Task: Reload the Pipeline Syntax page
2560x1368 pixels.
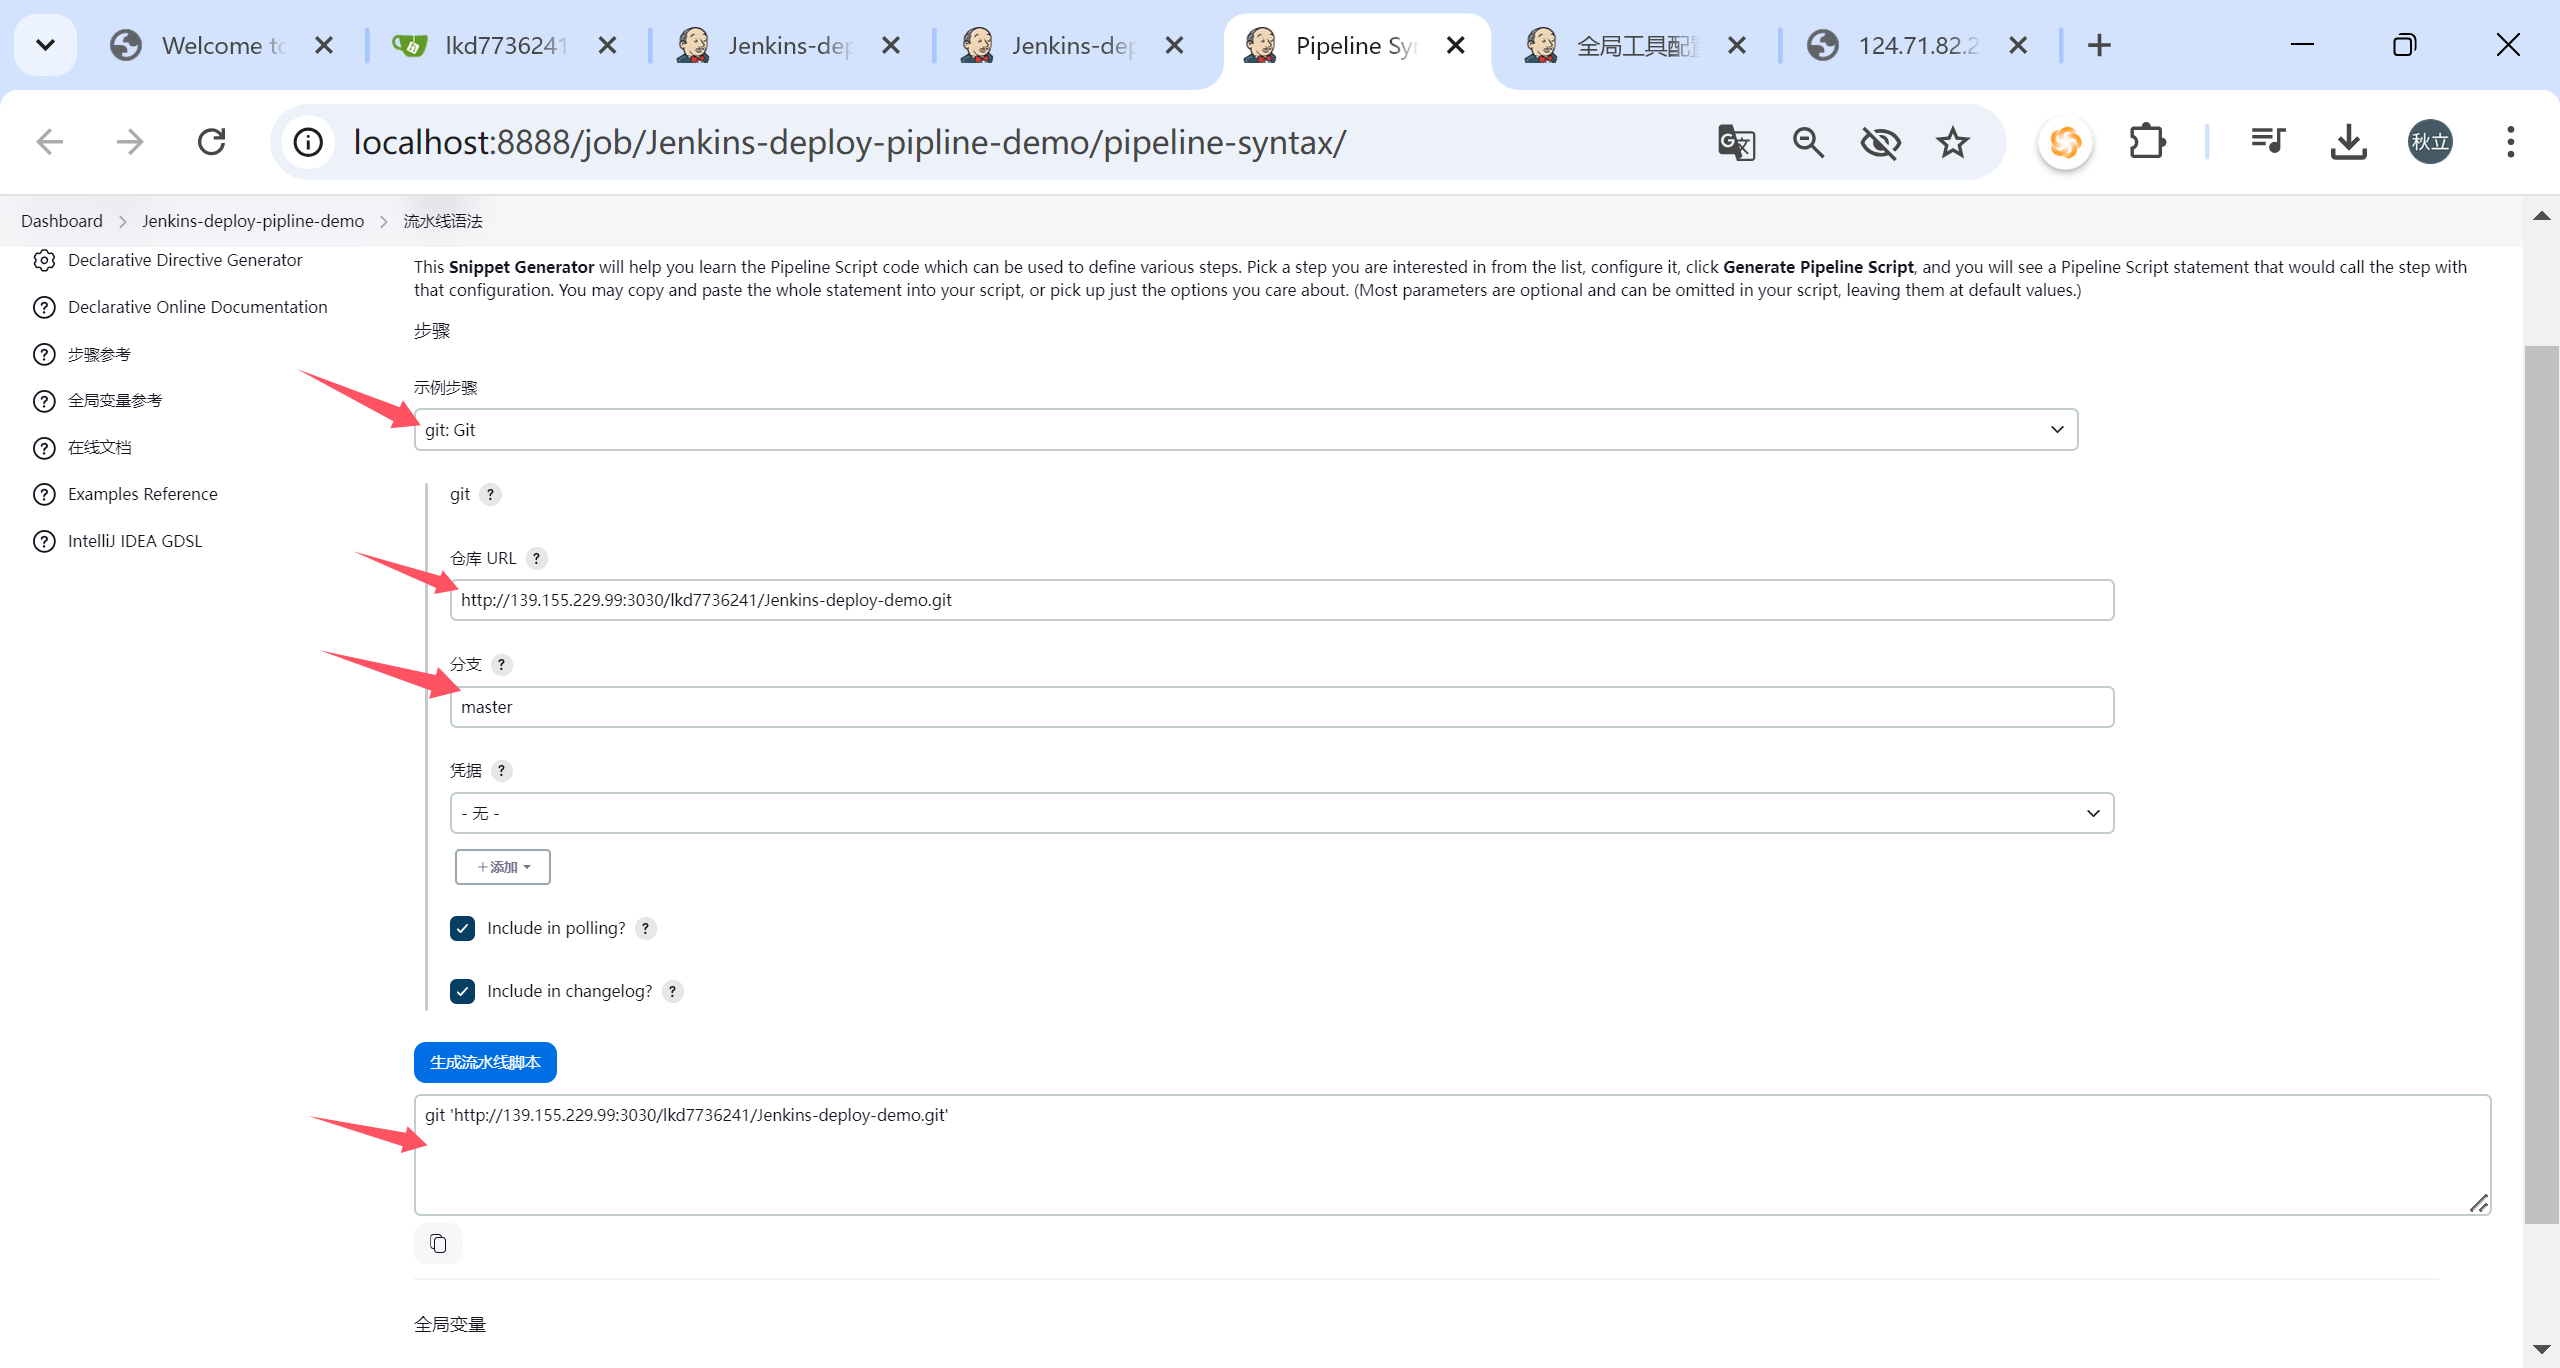Action: 212,142
